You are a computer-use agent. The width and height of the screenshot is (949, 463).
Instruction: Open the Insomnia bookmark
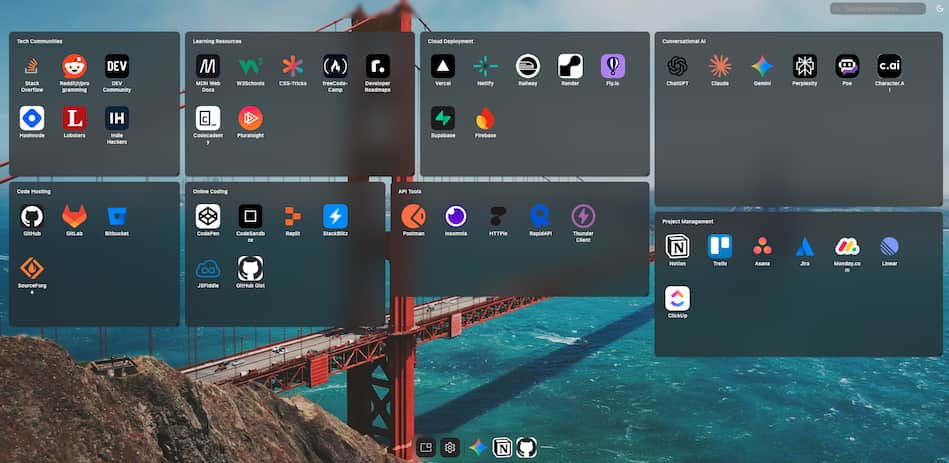(456, 217)
